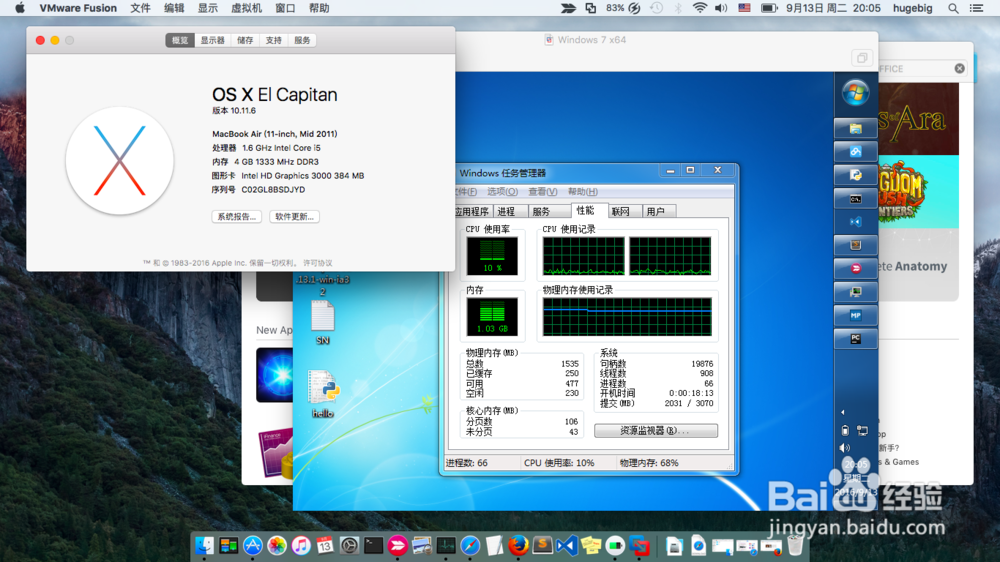1000x562 pixels.
Task: Open Photos in the Dock
Action: (x=277, y=545)
